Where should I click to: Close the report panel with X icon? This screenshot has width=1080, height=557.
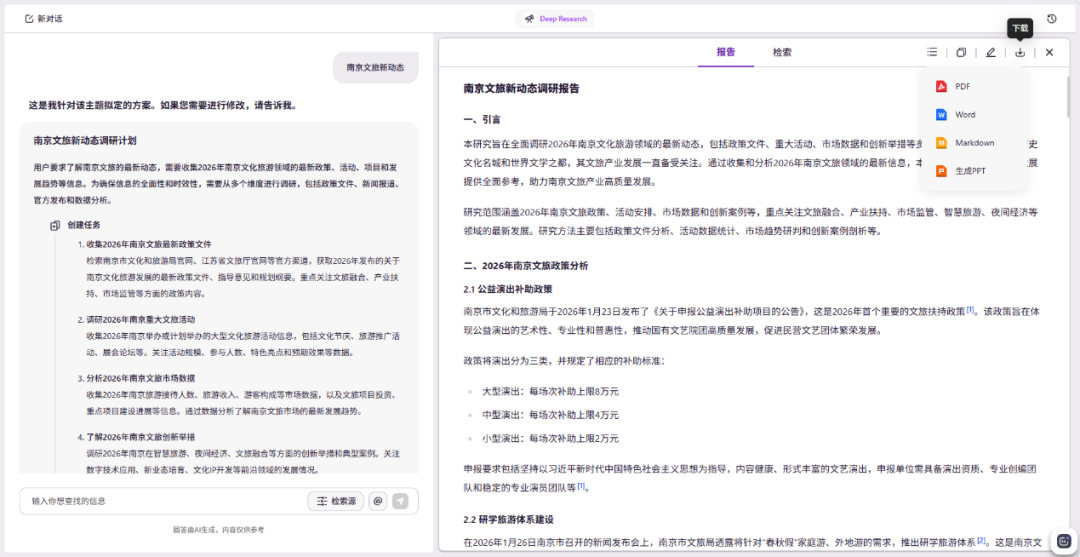pos(1049,53)
